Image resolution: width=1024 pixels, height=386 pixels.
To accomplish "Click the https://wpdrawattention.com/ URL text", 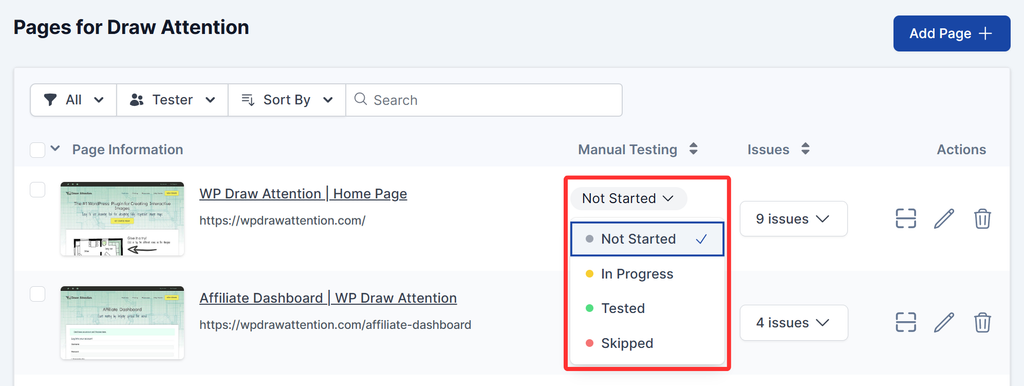I will pyautogui.click(x=282, y=221).
